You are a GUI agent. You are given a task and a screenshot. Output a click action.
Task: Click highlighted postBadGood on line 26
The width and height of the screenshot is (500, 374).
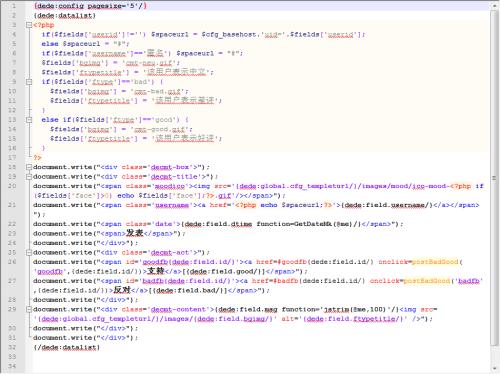[435, 262]
